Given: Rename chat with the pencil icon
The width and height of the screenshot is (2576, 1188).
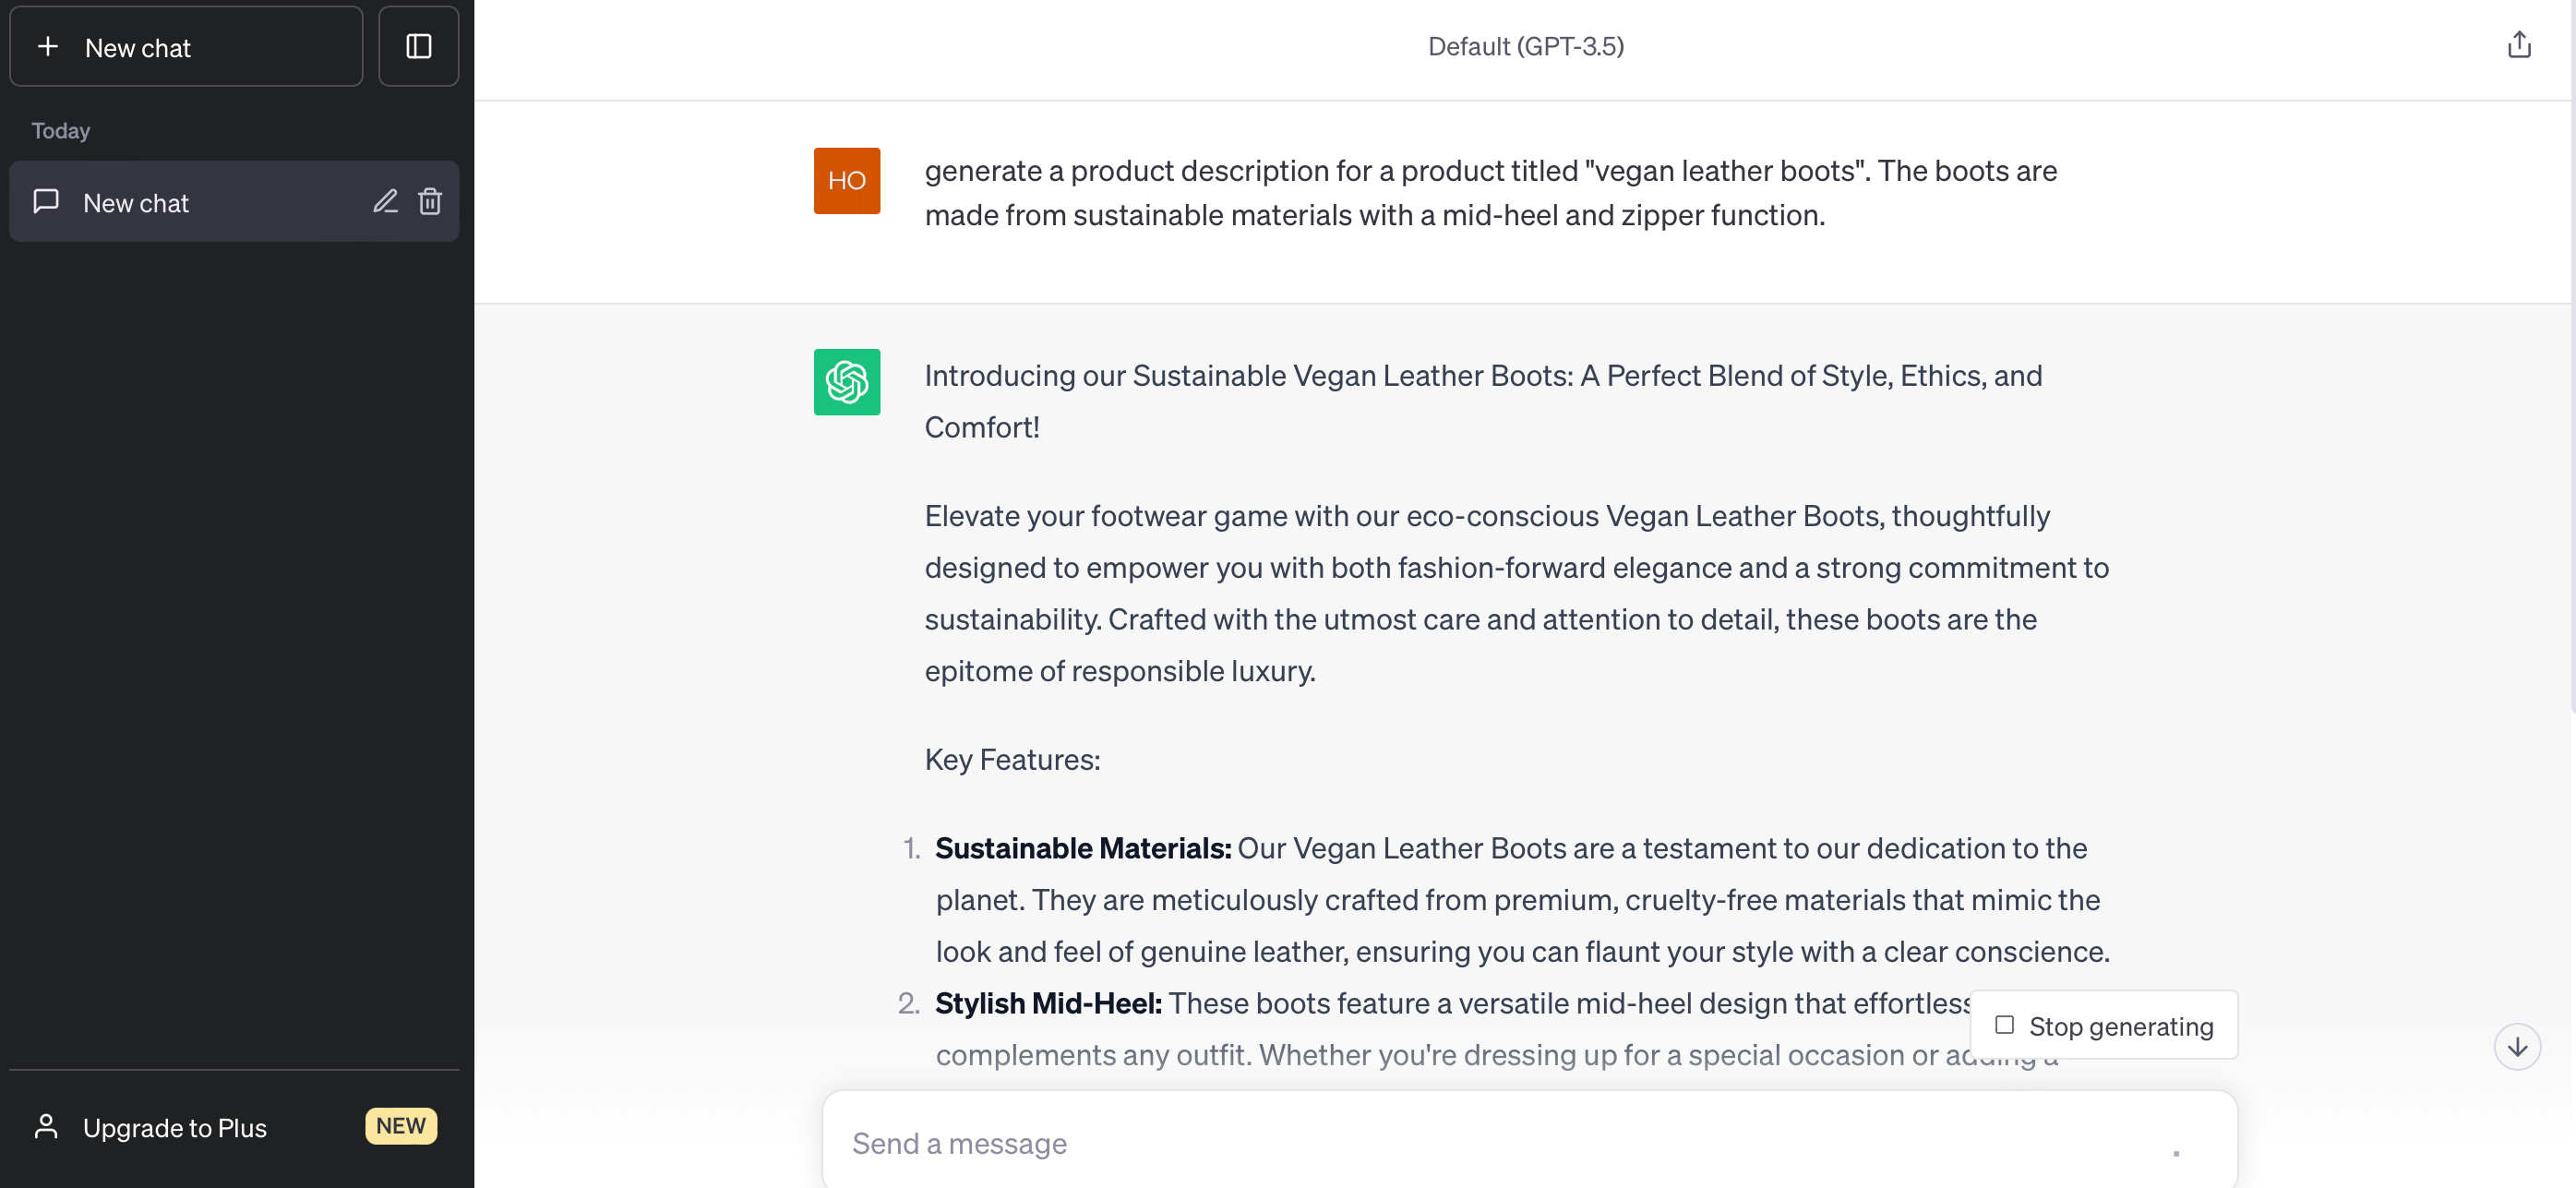Looking at the screenshot, I should coord(385,202).
